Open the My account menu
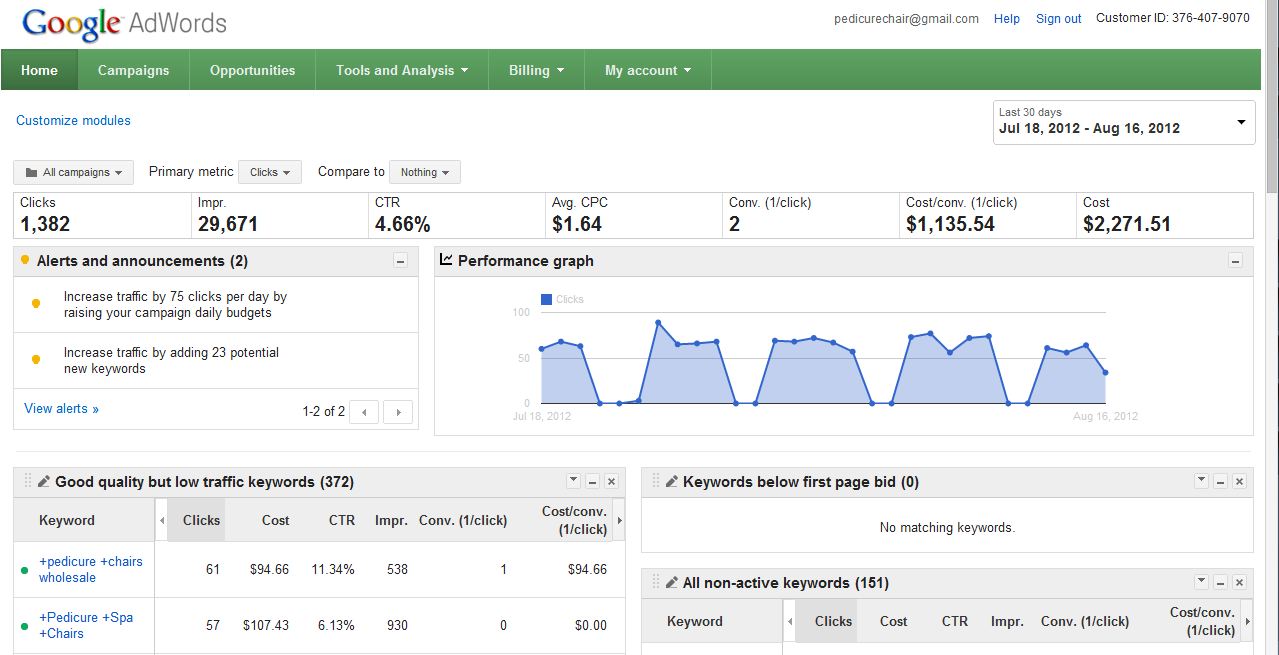The image size is (1279, 655). pos(648,70)
